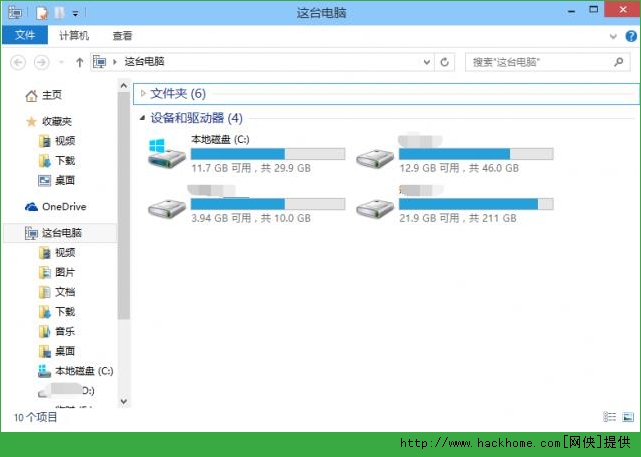
Task: Click 这台电脑 breadcrumb in address bar
Action: (144, 62)
